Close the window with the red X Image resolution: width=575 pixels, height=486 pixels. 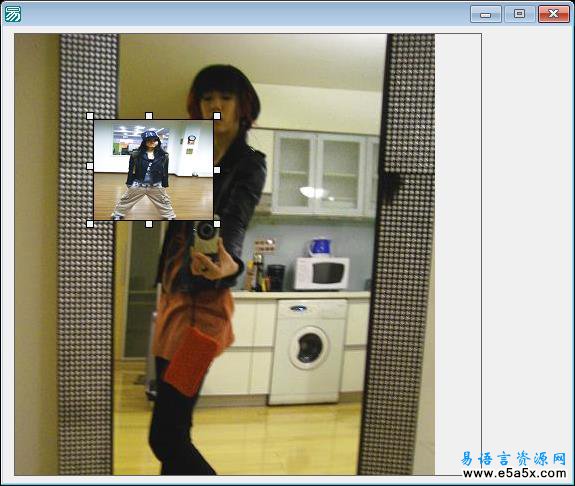(554, 14)
